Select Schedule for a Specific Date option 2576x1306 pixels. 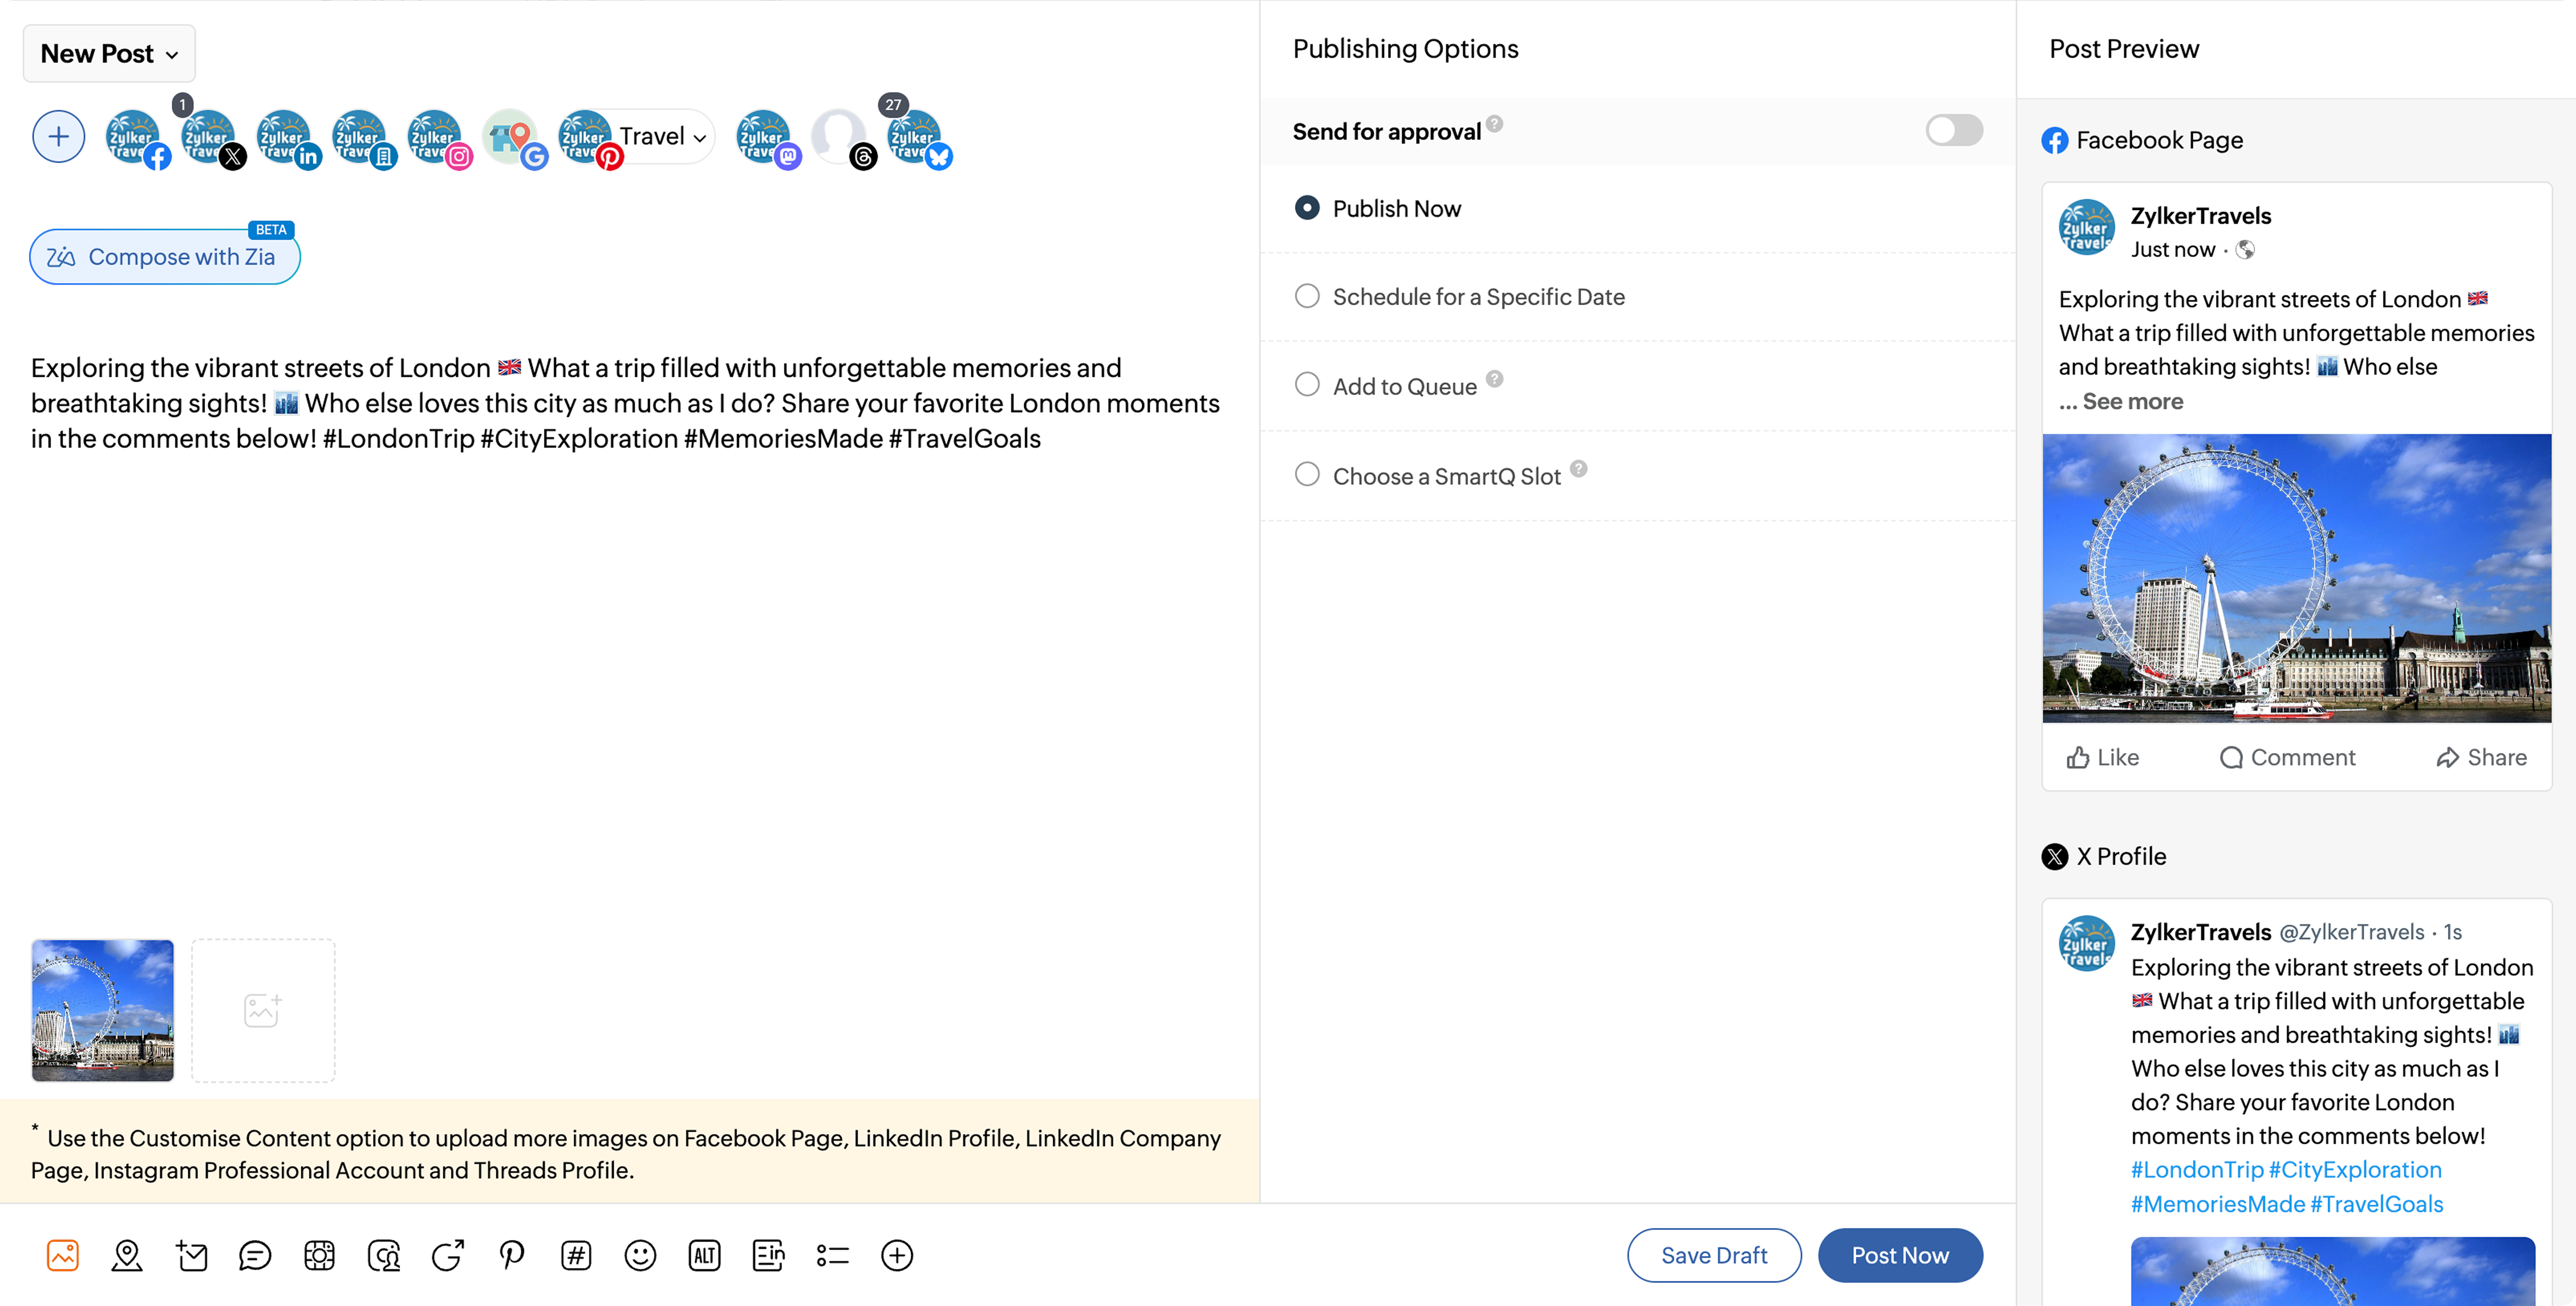(x=1307, y=296)
